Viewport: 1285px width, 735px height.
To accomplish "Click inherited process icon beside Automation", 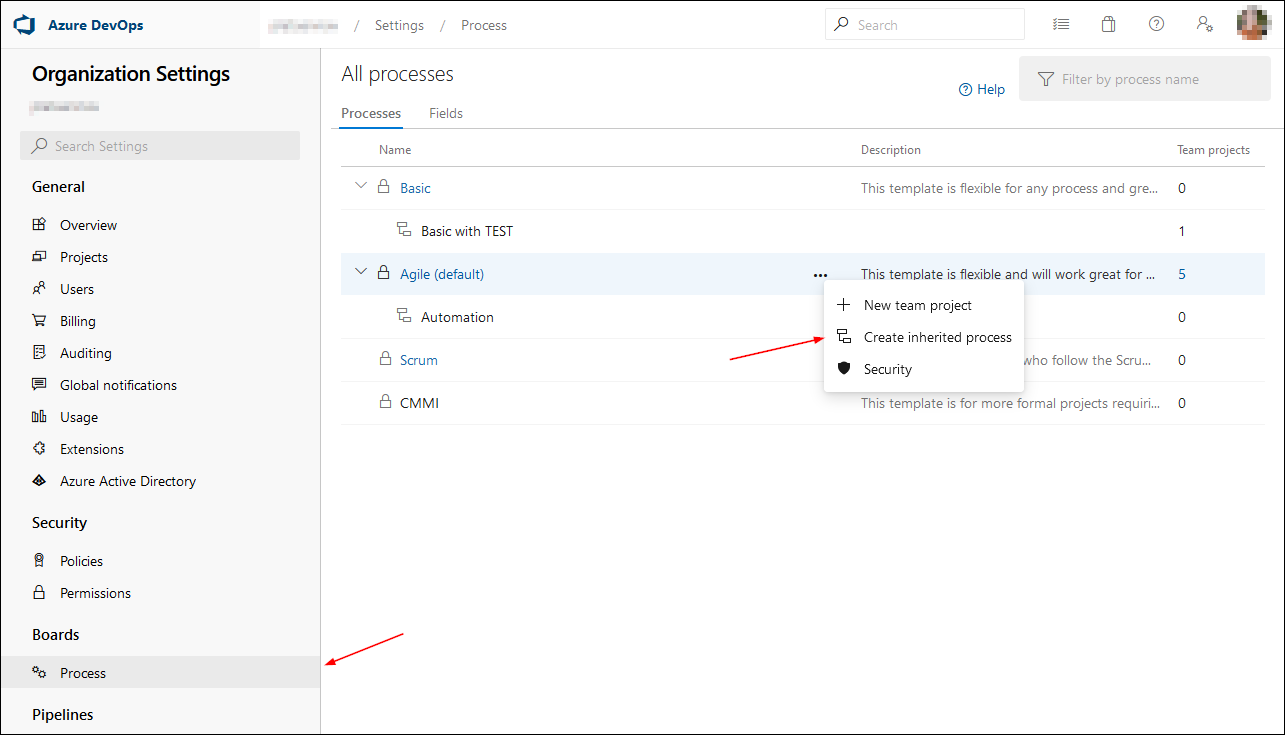I will tap(404, 316).
